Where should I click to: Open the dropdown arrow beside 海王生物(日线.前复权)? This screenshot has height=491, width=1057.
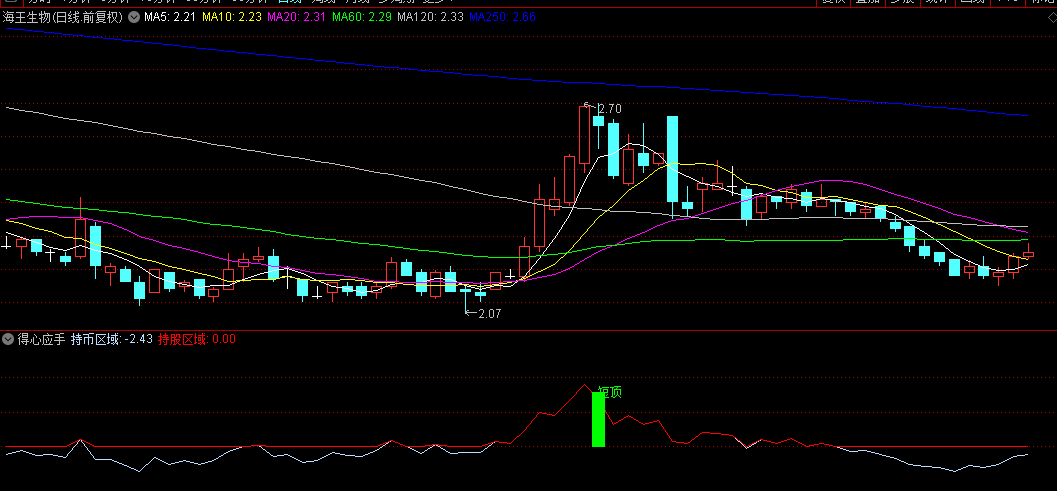[x=134, y=18]
